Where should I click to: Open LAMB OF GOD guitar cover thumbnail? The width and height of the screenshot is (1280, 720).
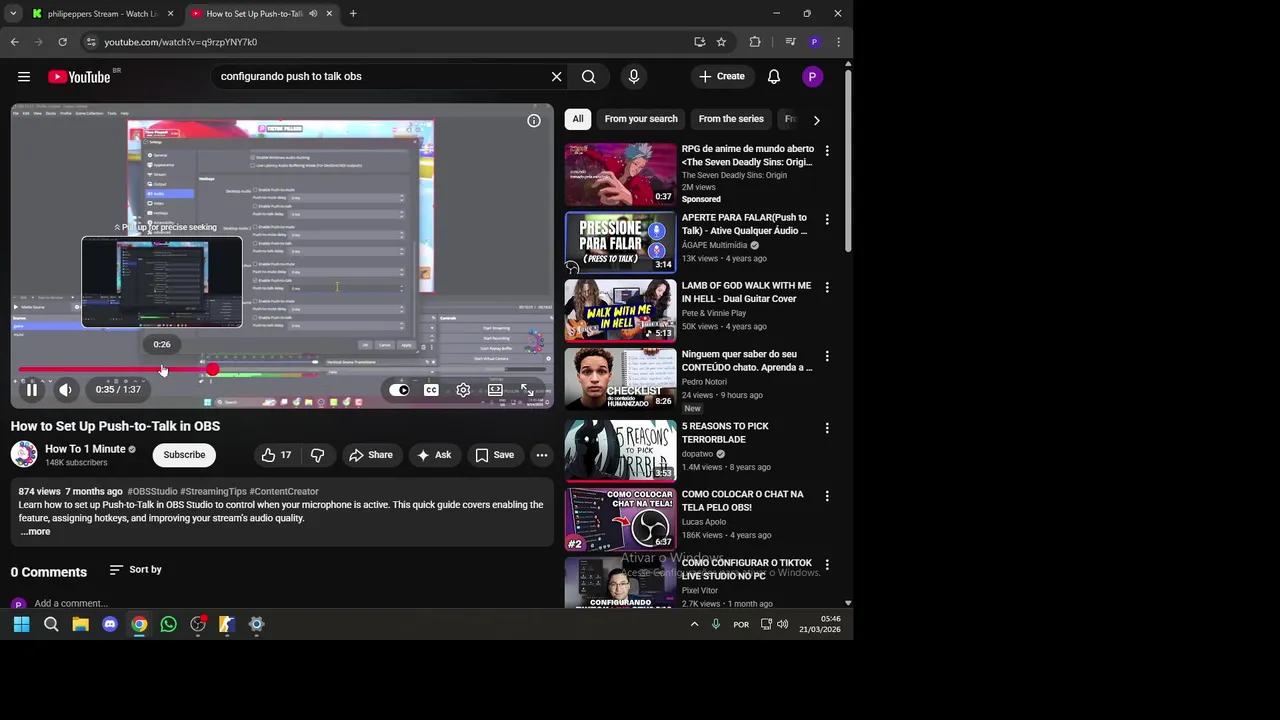(621, 311)
